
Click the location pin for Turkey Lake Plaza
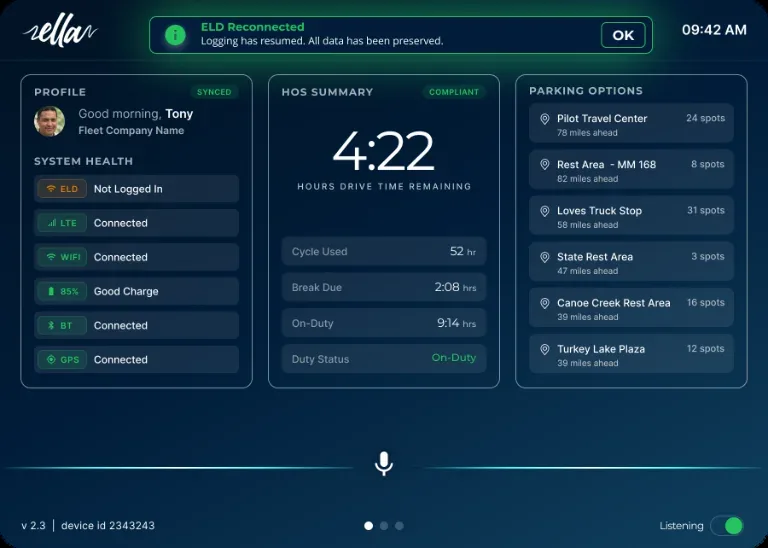pyautogui.click(x=544, y=349)
